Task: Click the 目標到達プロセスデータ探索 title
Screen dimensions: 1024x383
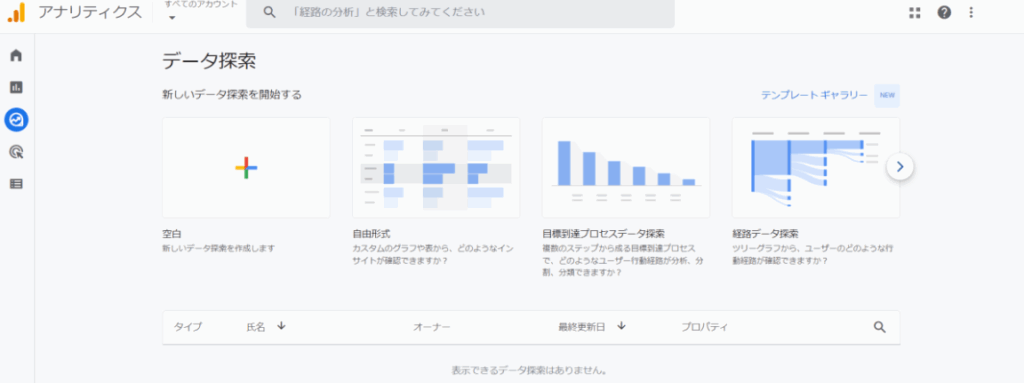Action: [x=604, y=233]
